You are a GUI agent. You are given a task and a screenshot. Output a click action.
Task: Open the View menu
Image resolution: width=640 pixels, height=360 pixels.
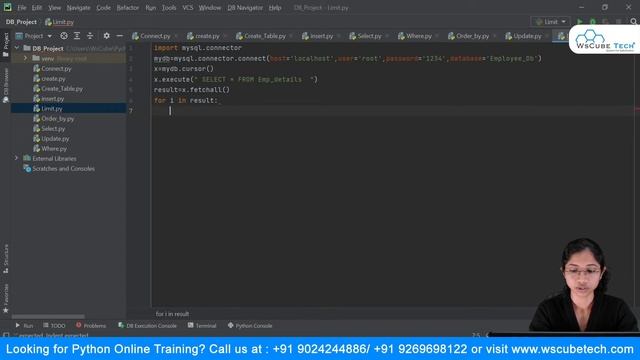[54, 8]
